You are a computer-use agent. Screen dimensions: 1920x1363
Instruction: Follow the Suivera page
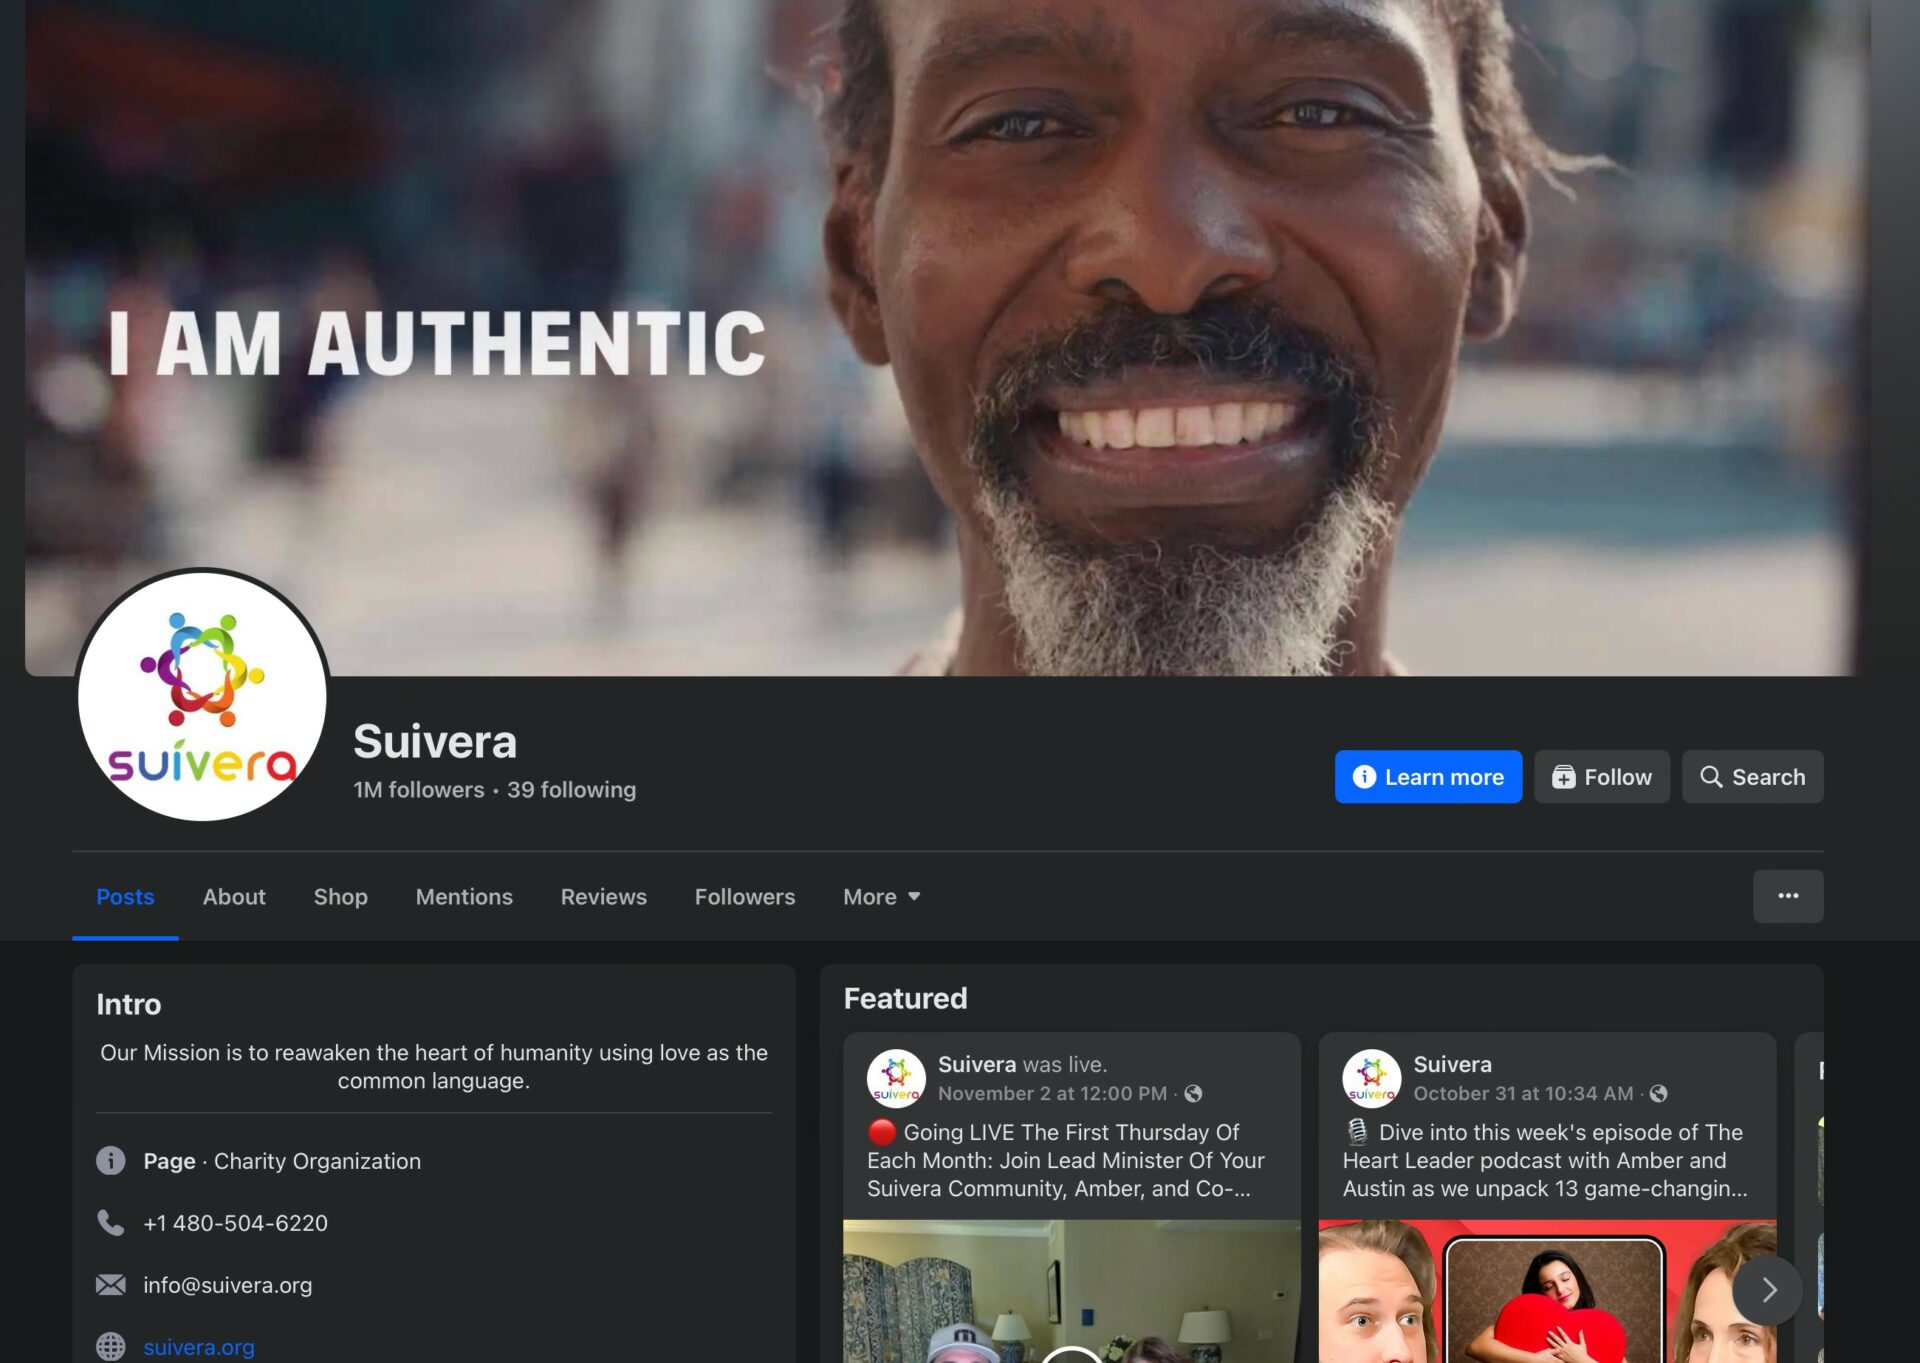point(1602,777)
